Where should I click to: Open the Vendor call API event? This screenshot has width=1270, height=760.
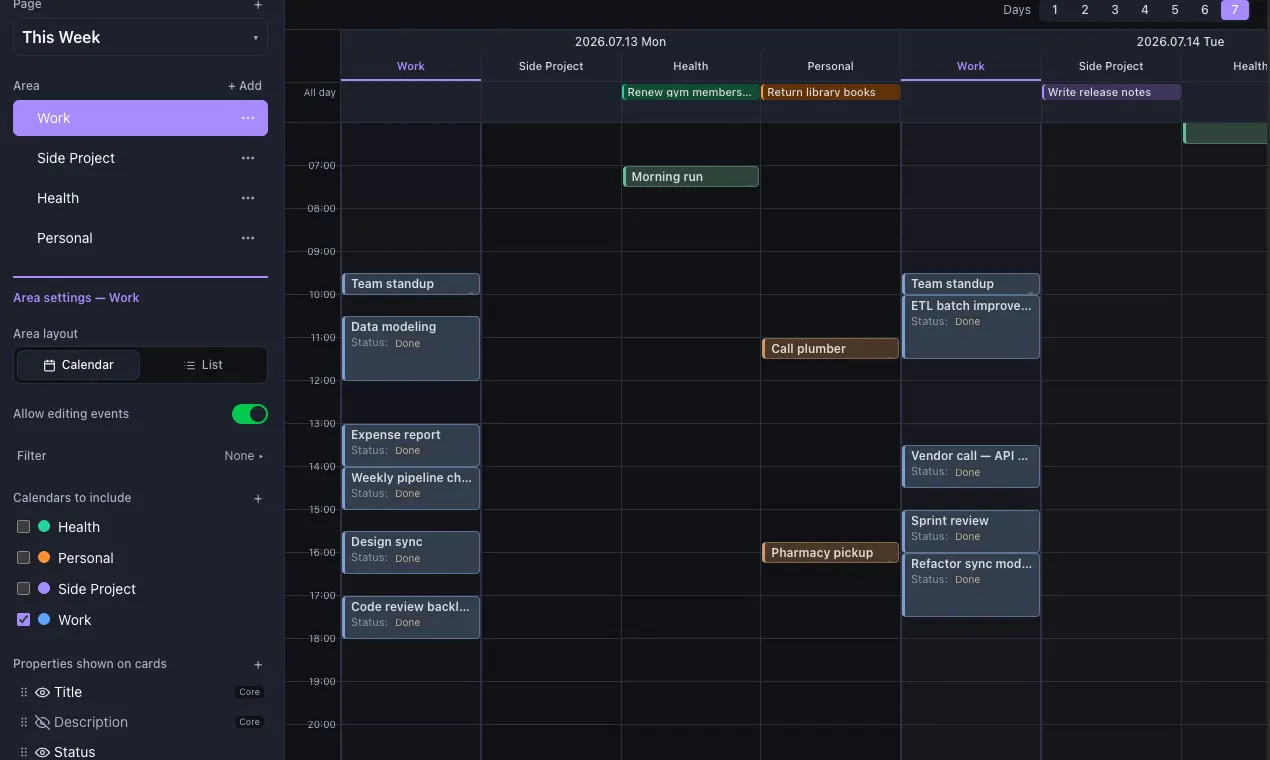(x=971, y=466)
